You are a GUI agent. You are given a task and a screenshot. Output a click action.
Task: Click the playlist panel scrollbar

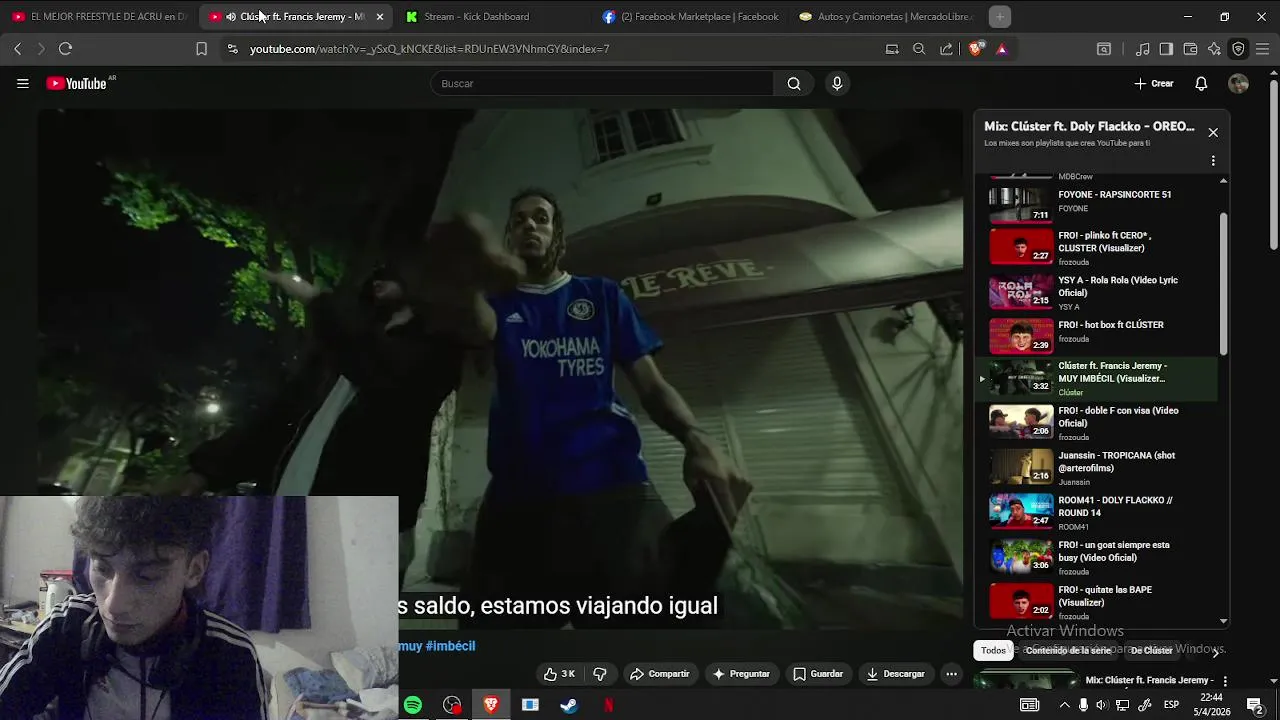[x=1223, y=283]
